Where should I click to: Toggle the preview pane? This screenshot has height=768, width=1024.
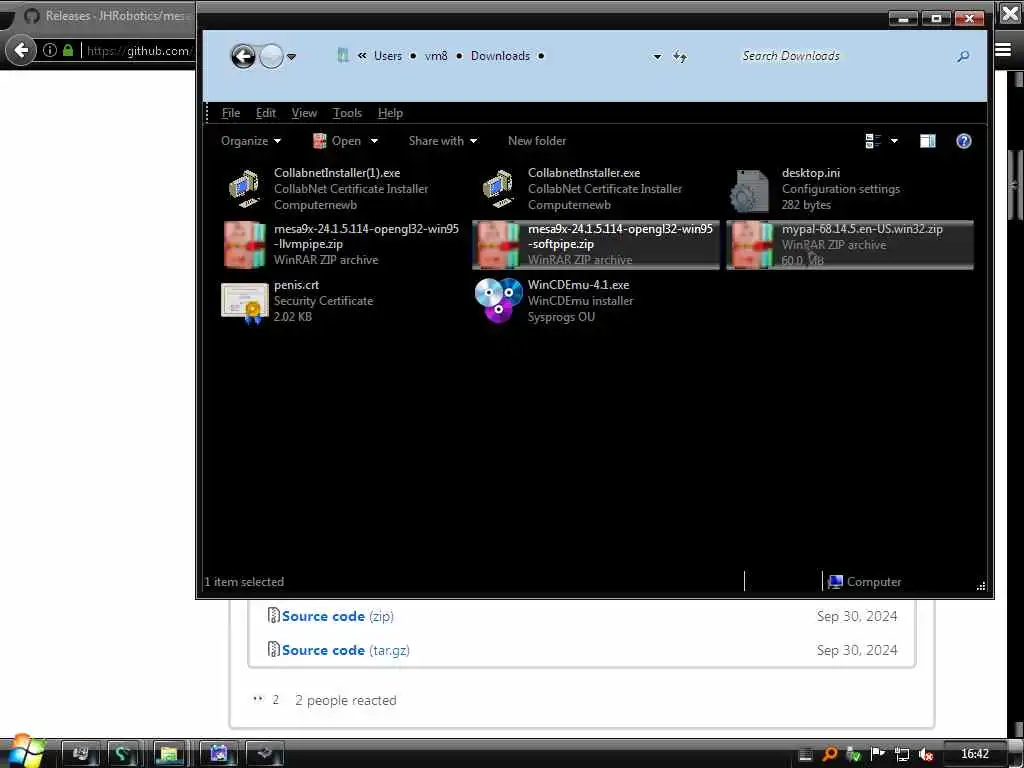pyautogui.click(x=927, y=141)
